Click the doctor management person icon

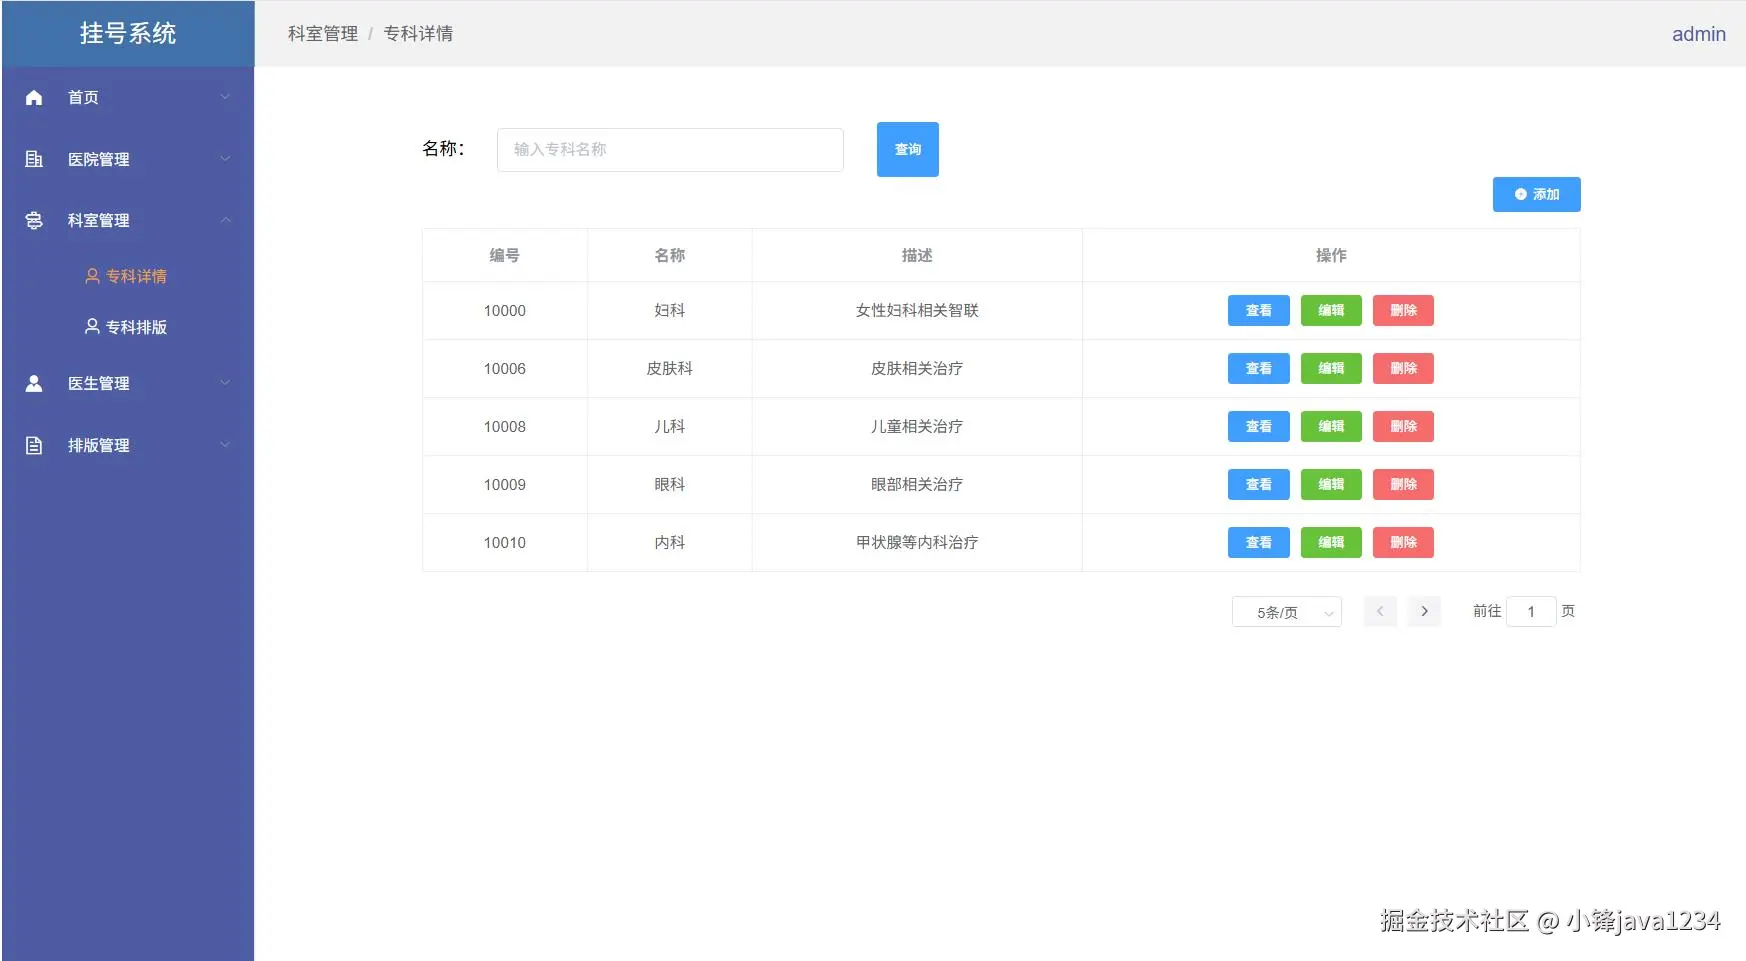34,383
